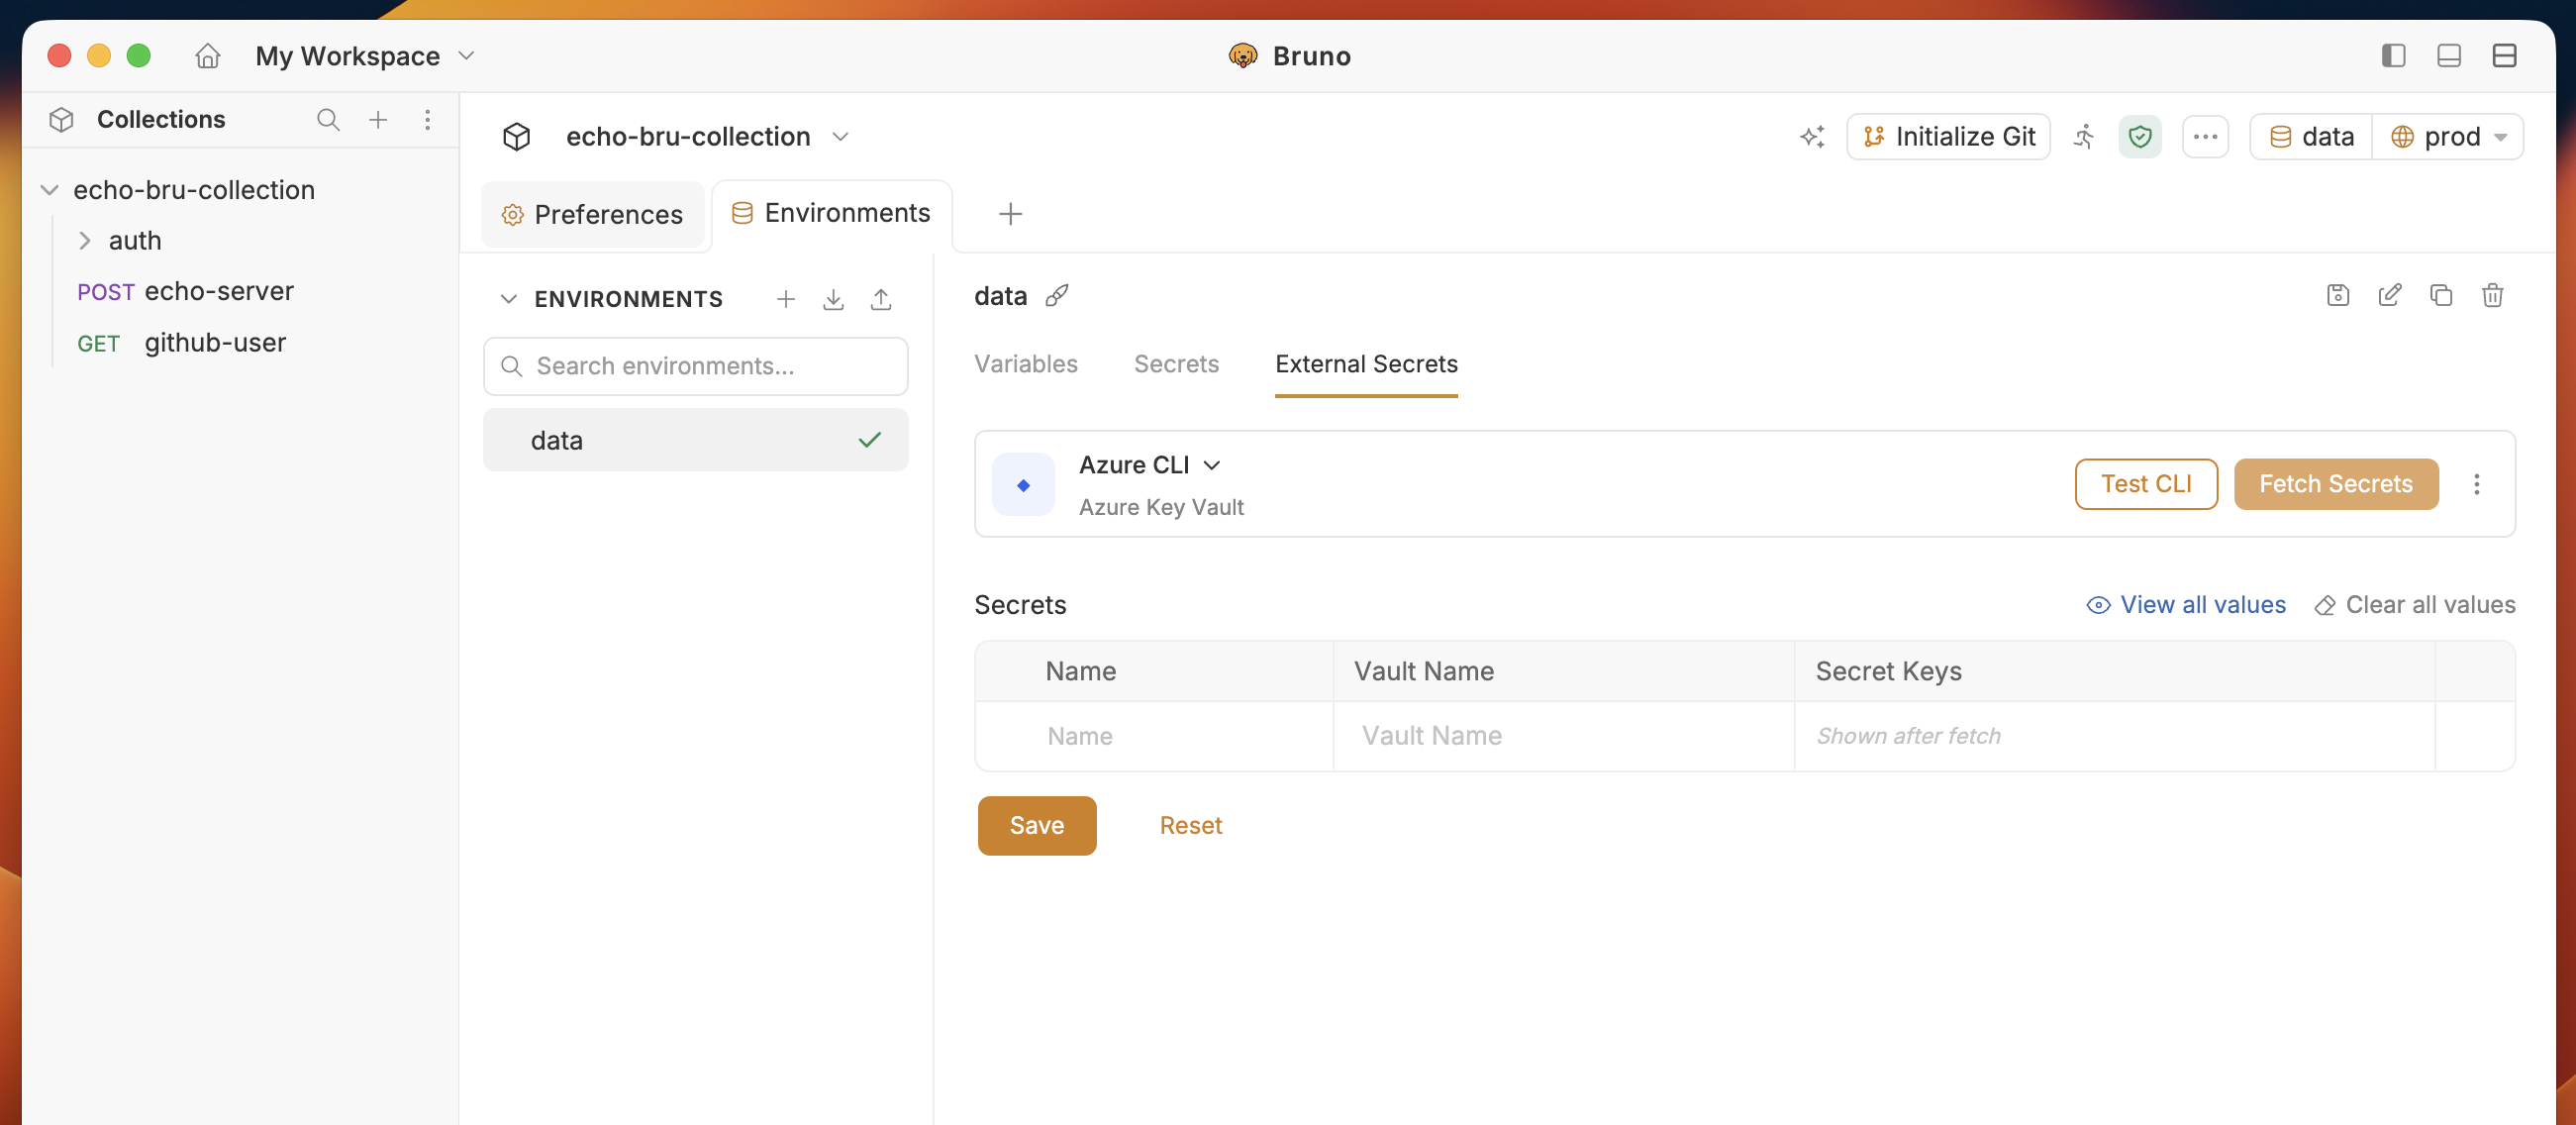Expand the auth folder

85,241
